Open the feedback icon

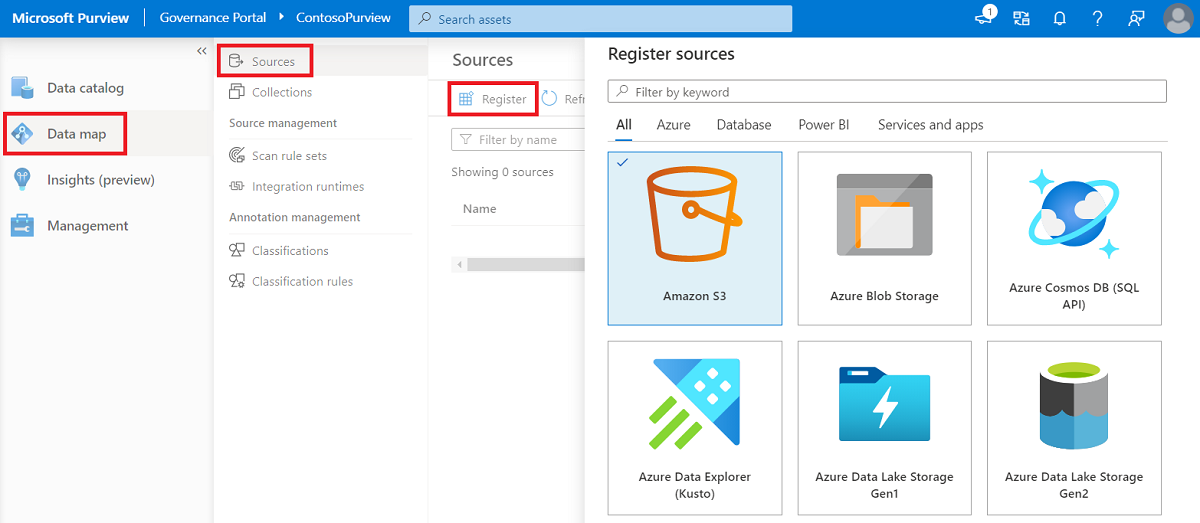click(1135, 18)
